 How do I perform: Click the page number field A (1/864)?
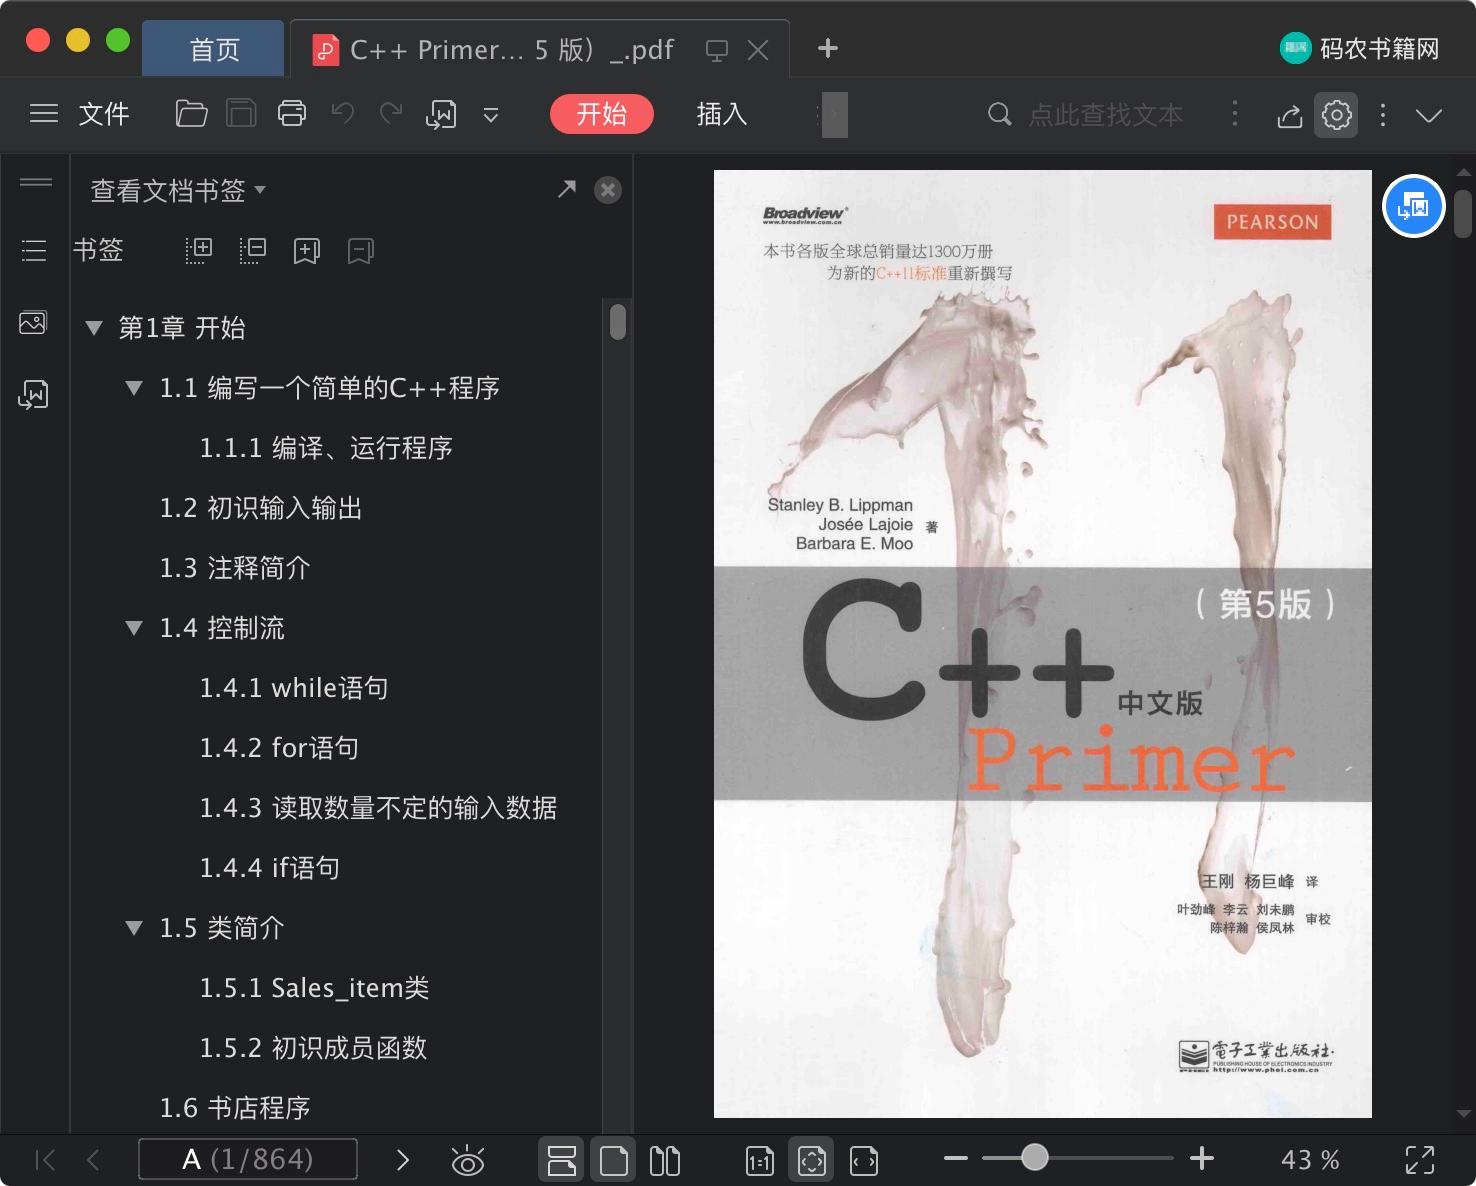click(x=248, y=1159)
